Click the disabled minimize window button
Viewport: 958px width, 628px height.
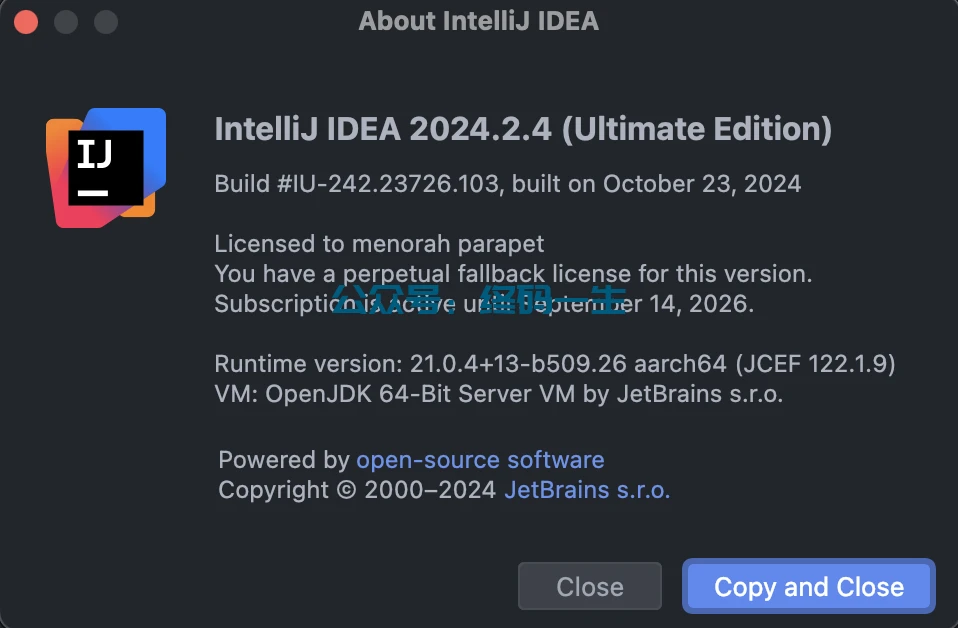tap(66, 21)
